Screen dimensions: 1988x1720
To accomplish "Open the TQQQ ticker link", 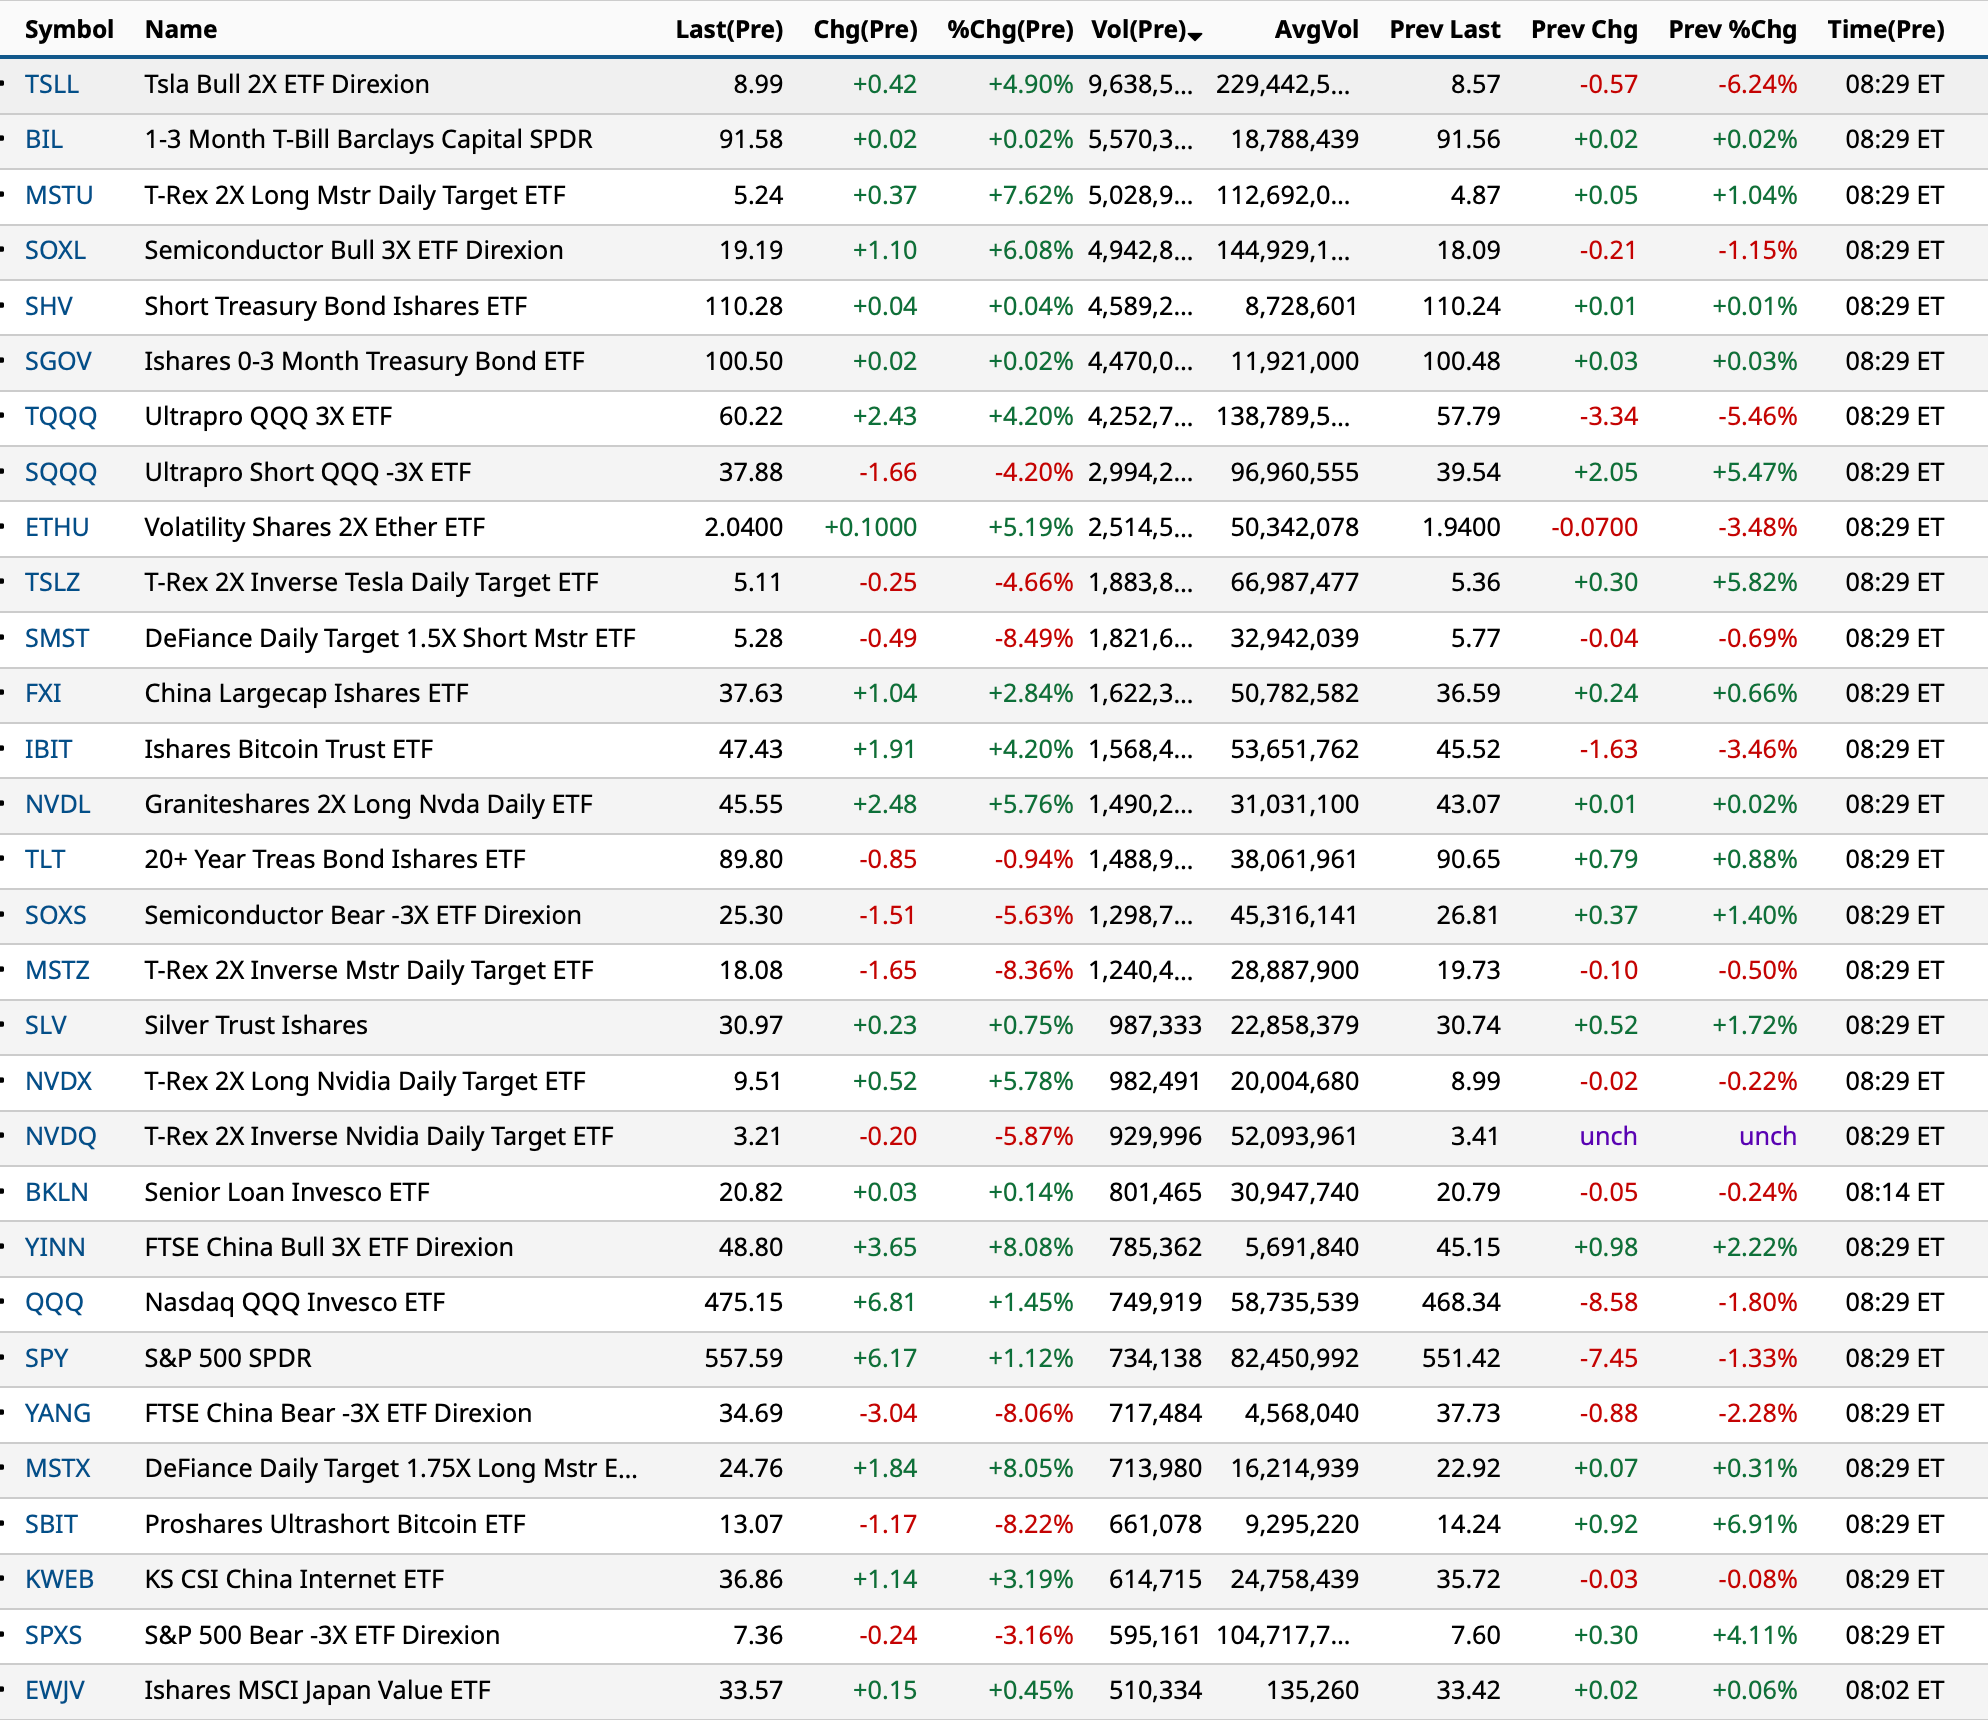I will [61, 416].
